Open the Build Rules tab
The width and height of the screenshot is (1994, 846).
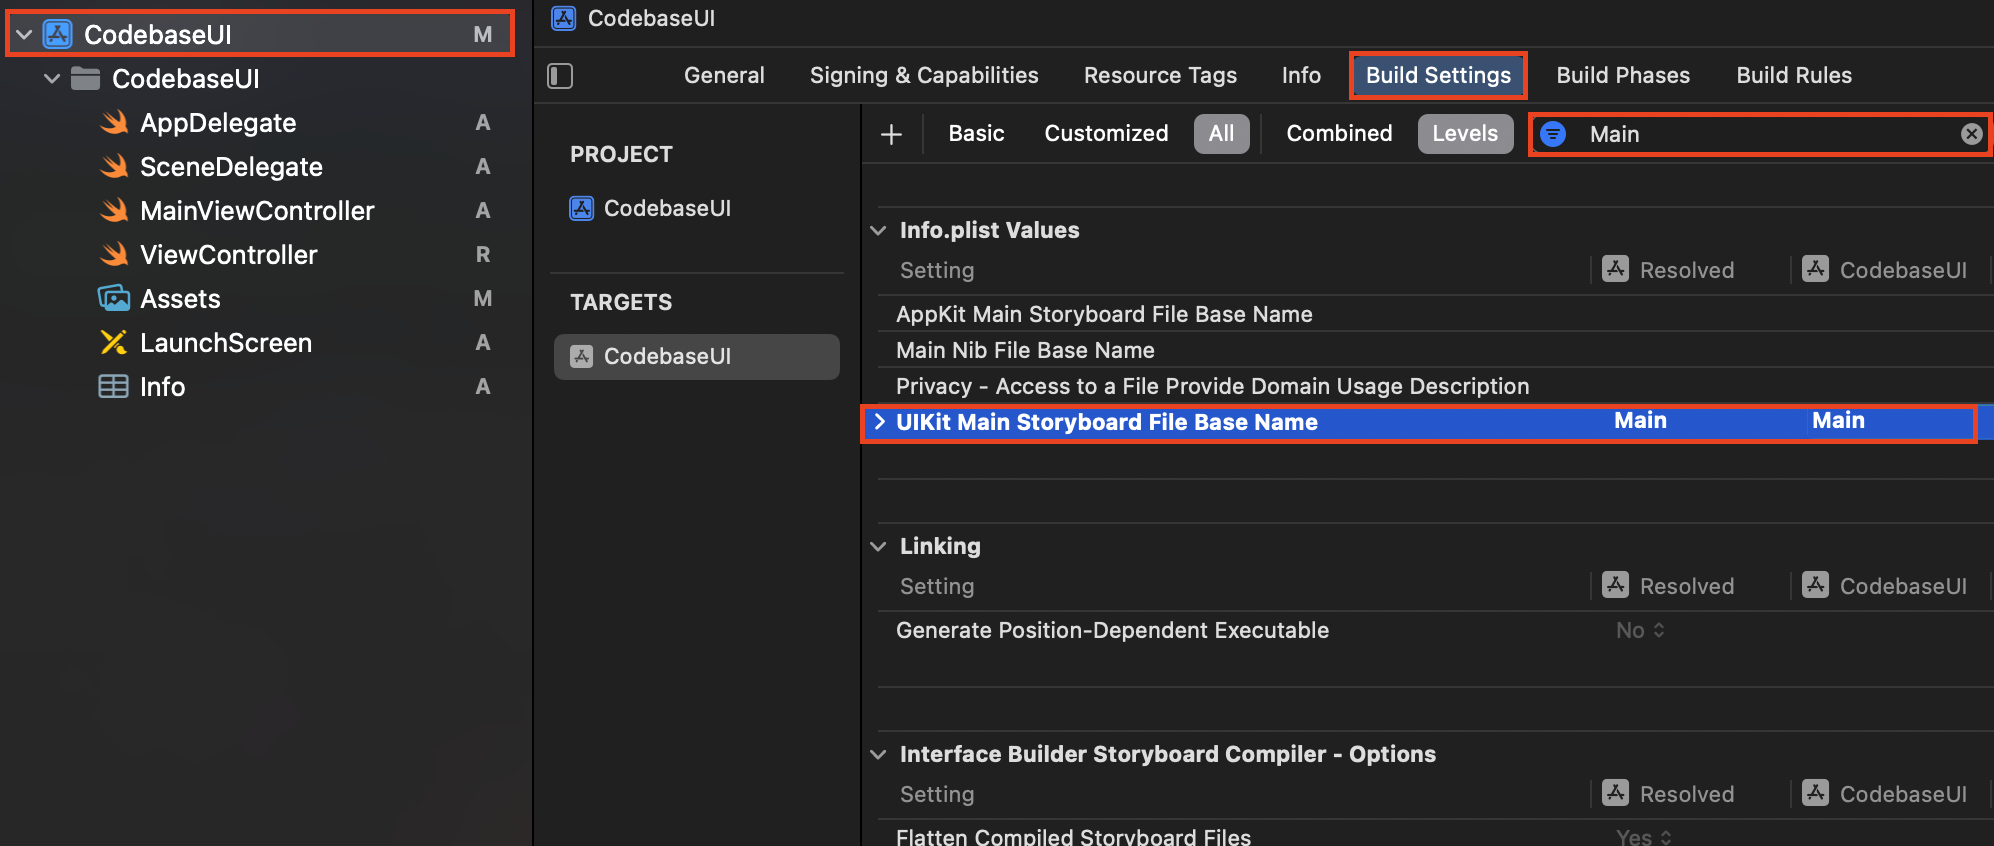click(x=1794, y=75)
